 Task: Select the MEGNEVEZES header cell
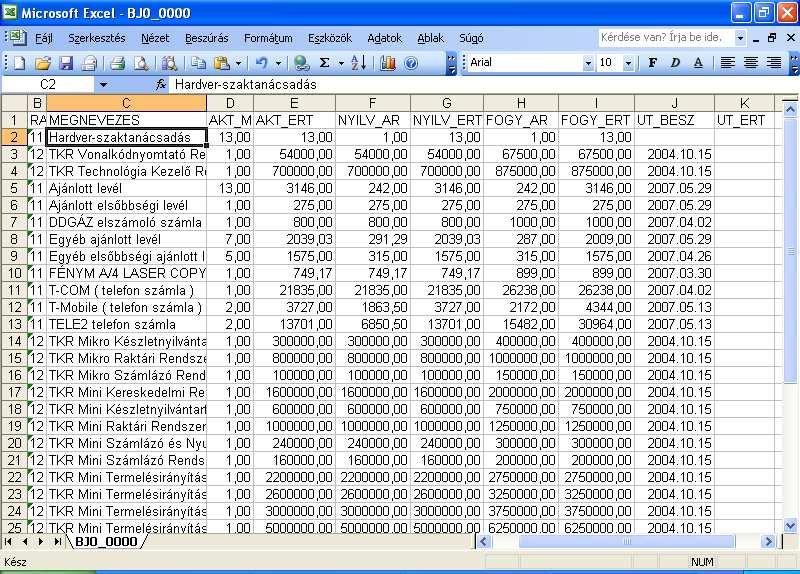click(127, 120)
